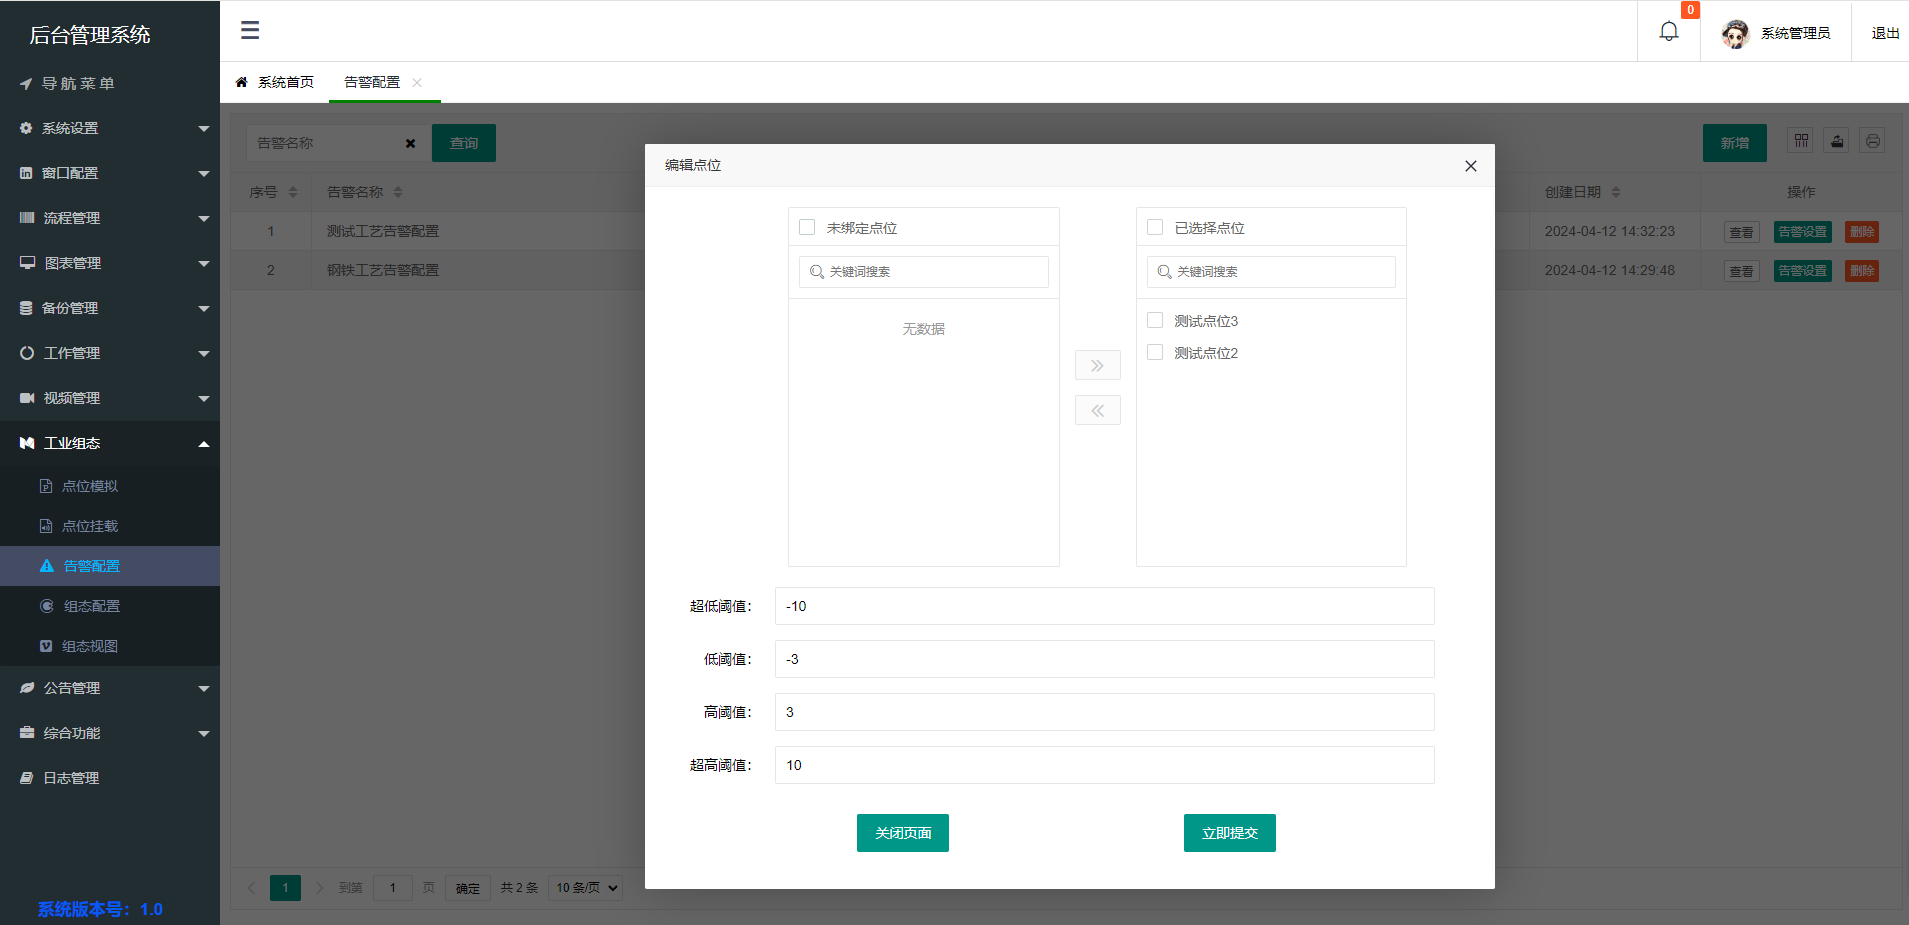Select the 点位模拟 sidebar item icon

pyautogui.click(x=45, y=485)
